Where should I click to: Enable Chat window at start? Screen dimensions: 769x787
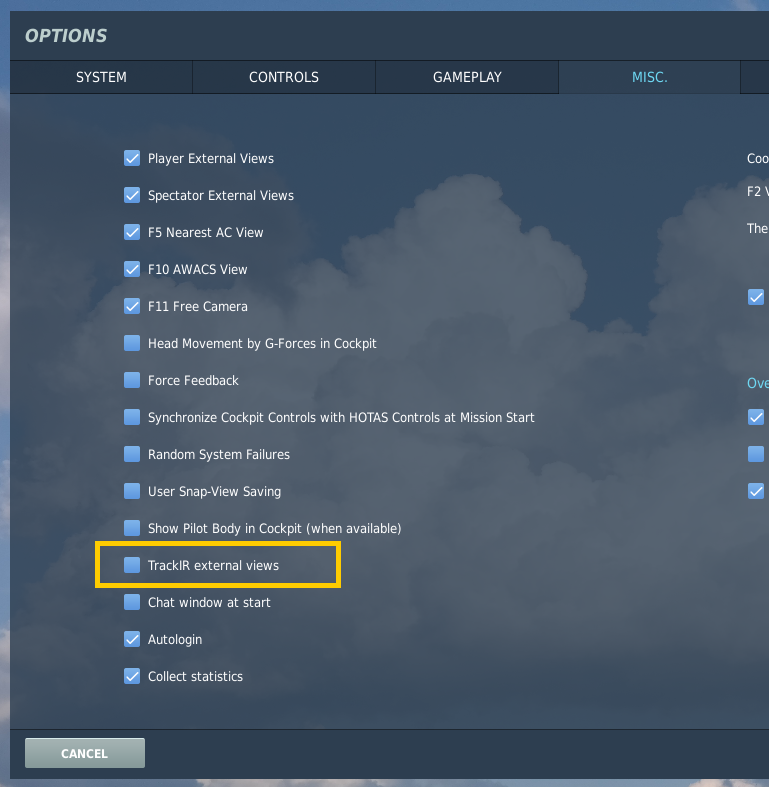[132, 602]
